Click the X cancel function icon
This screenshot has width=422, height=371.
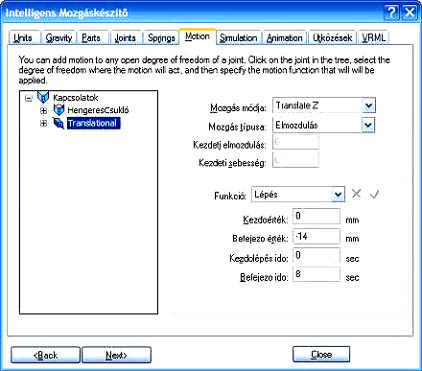(x=356, y=193)
